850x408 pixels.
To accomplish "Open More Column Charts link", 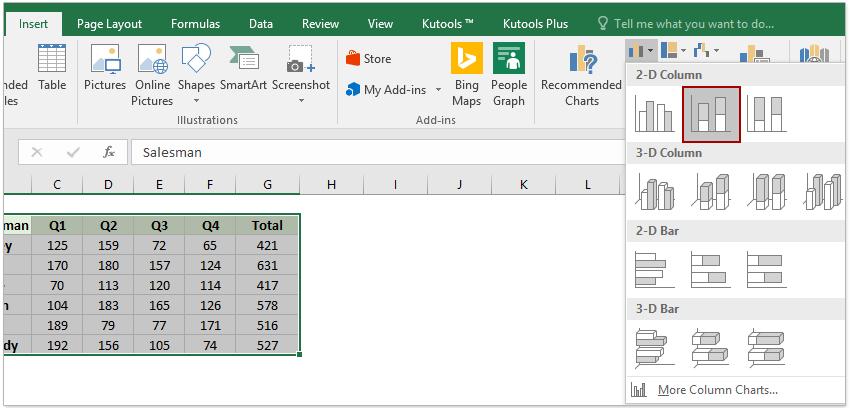I will point(716,389).
